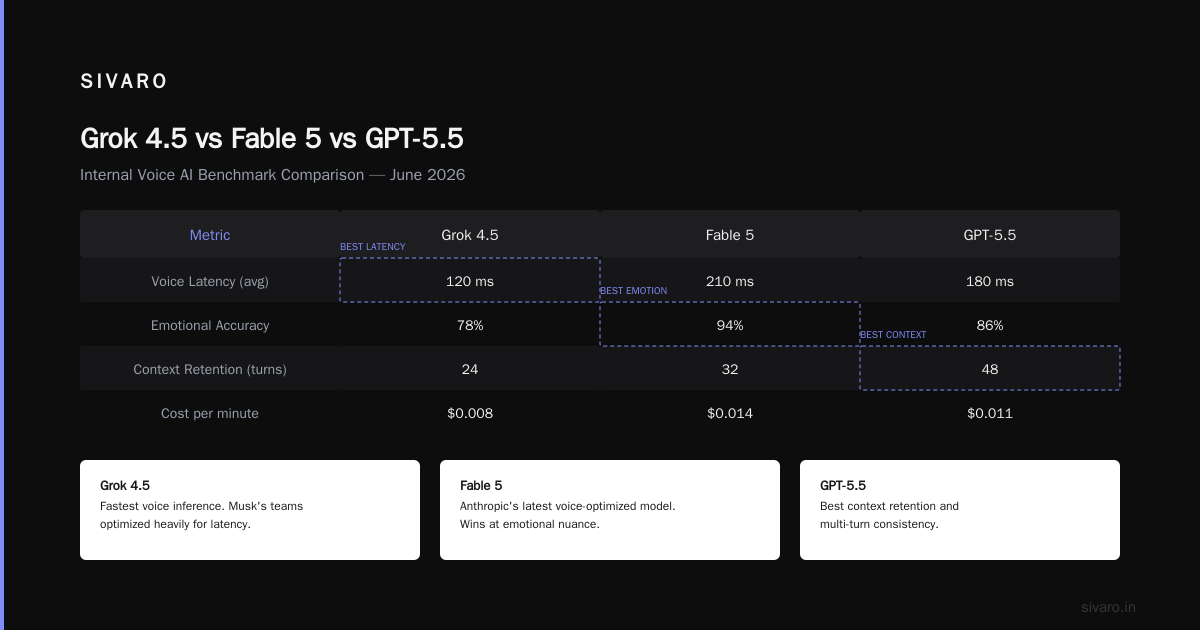Open the Grok 4.5 summary card
Image resolution: width=1200 pixels, height=630 pixels.
(250, 510)
